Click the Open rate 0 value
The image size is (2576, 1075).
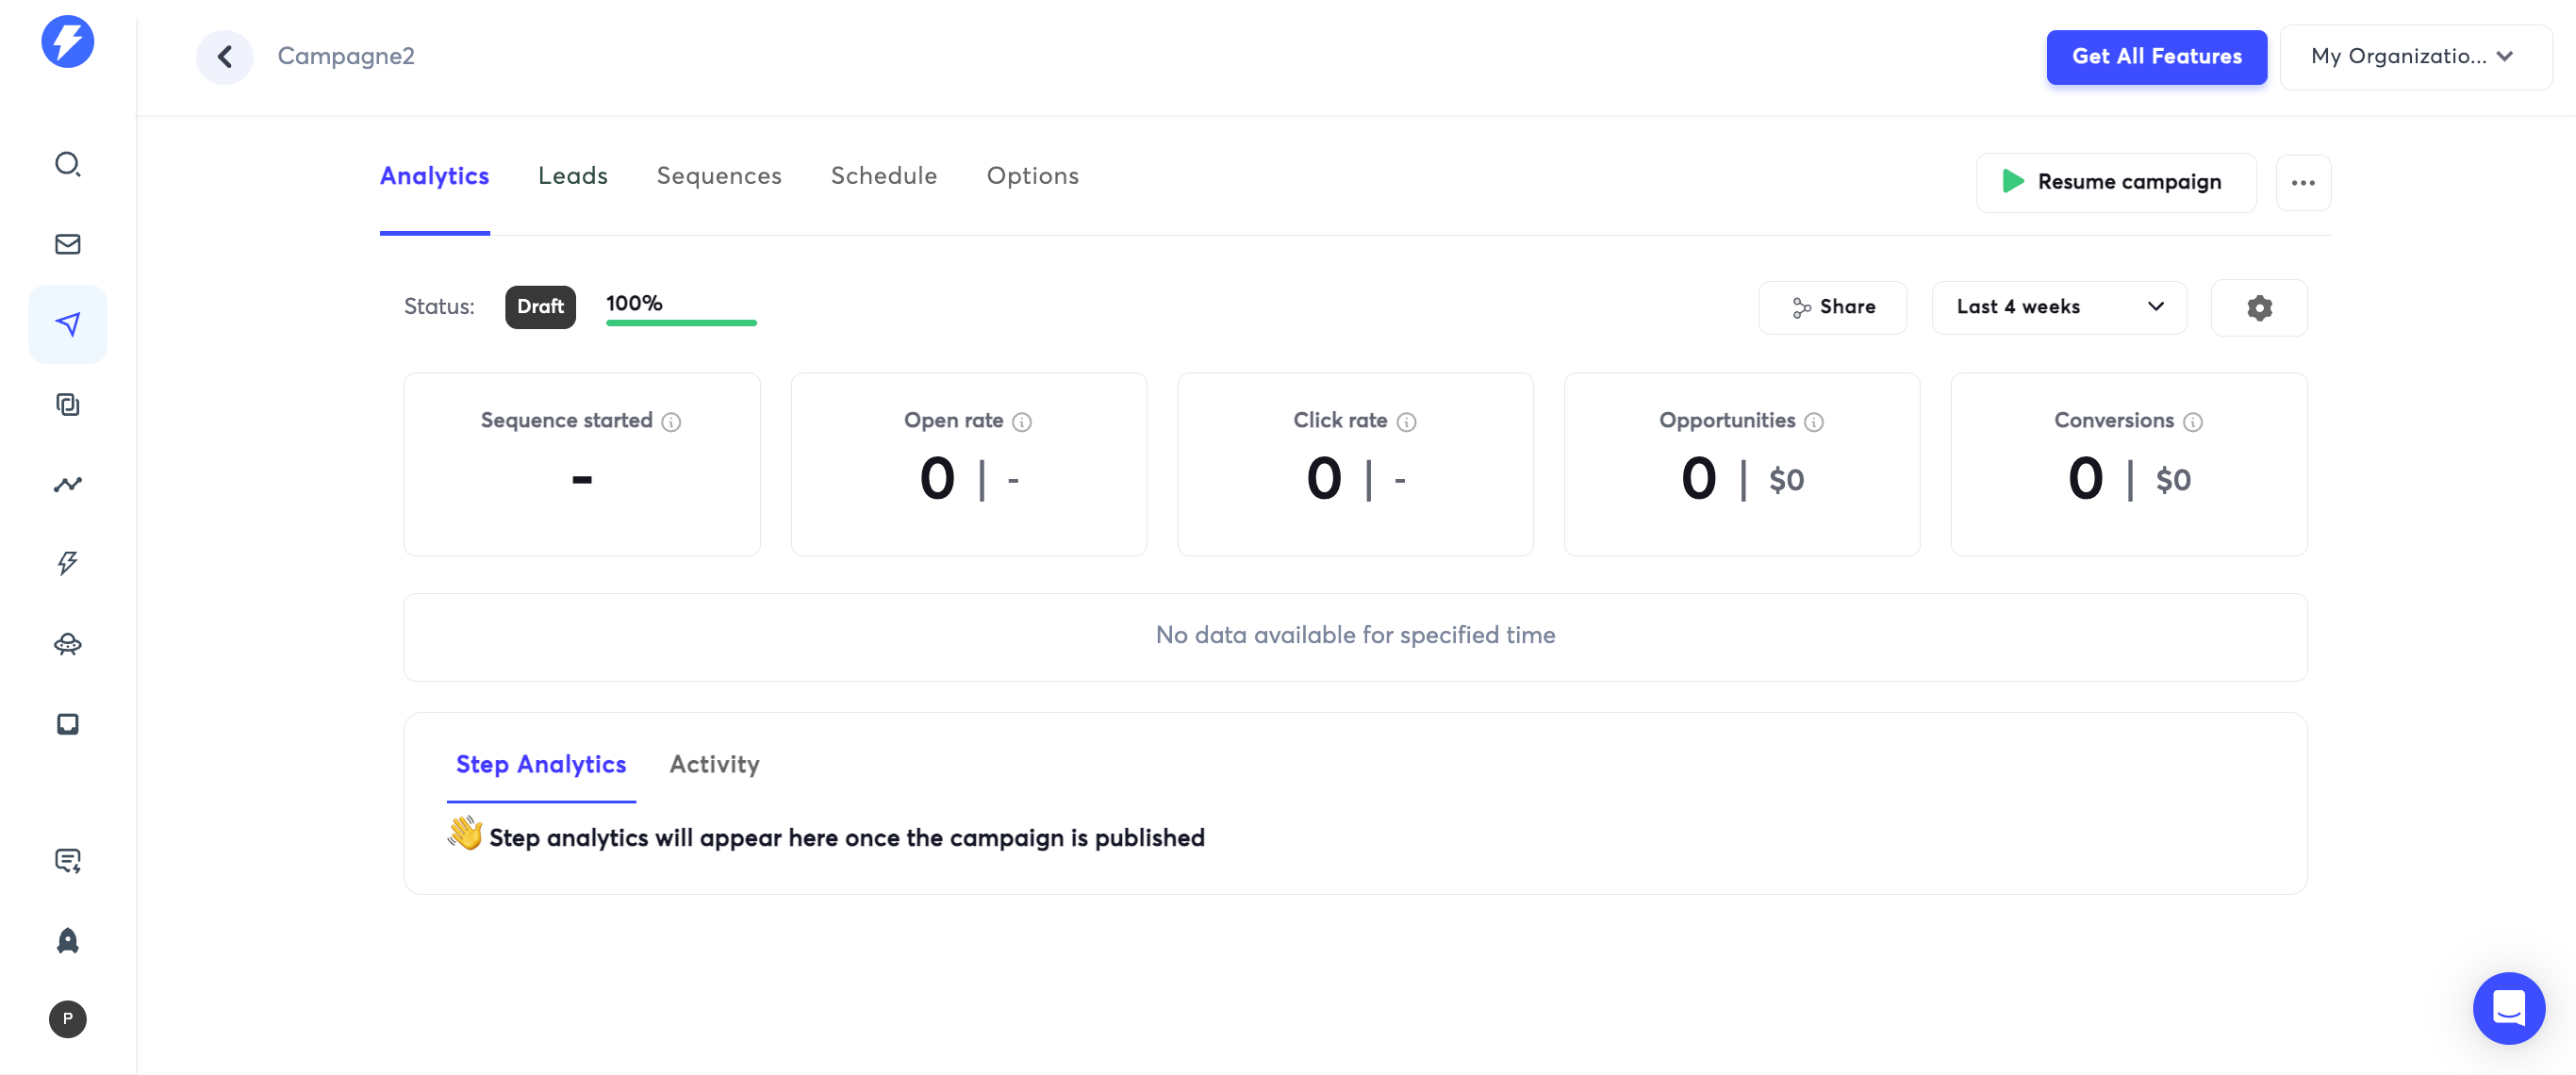(938, 480)
